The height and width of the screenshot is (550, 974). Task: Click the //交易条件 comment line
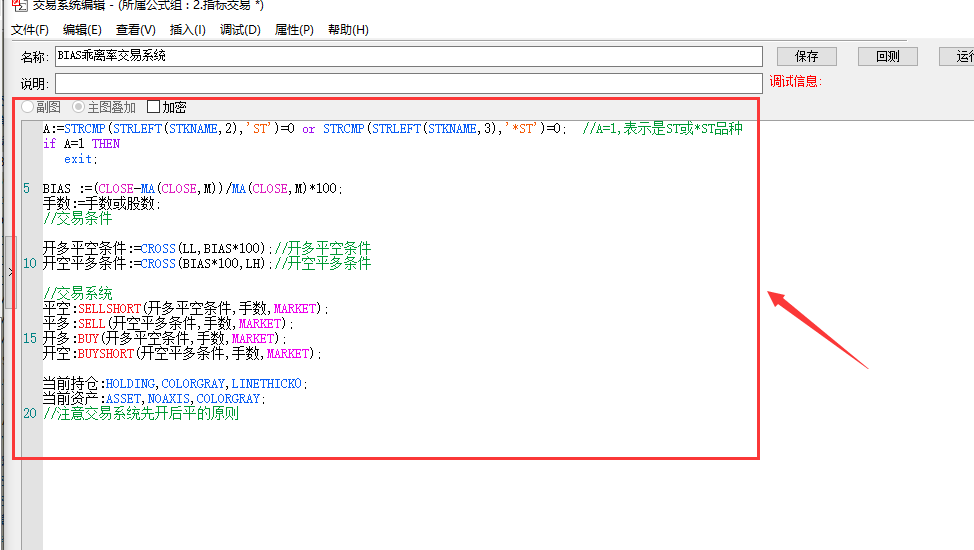[78, 218]
